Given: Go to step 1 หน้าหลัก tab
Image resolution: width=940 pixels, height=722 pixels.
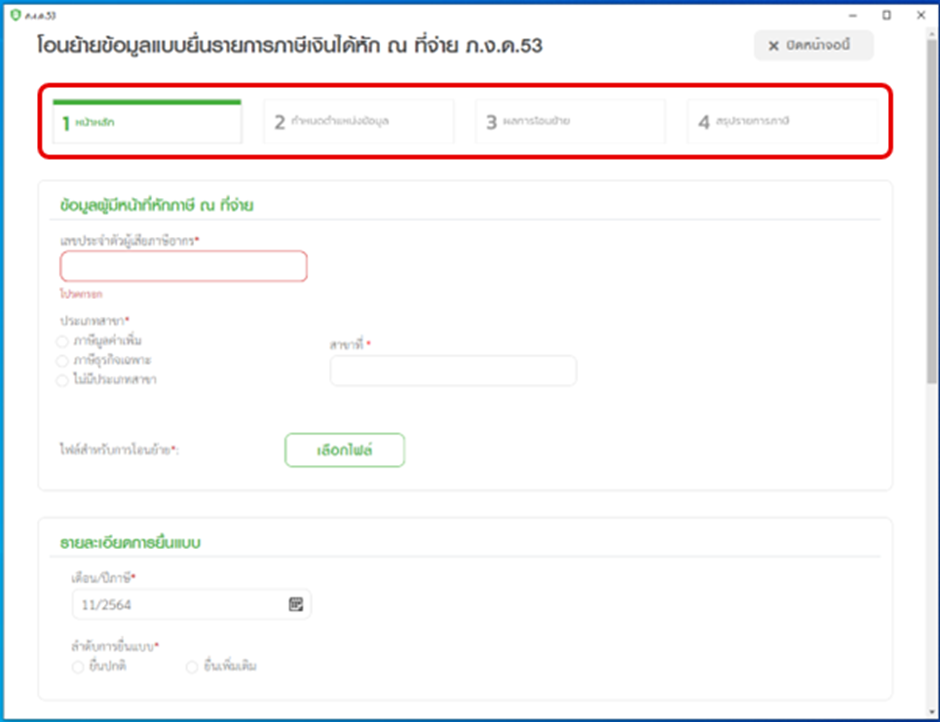Looking at the screenshot, I should point(146,122).
